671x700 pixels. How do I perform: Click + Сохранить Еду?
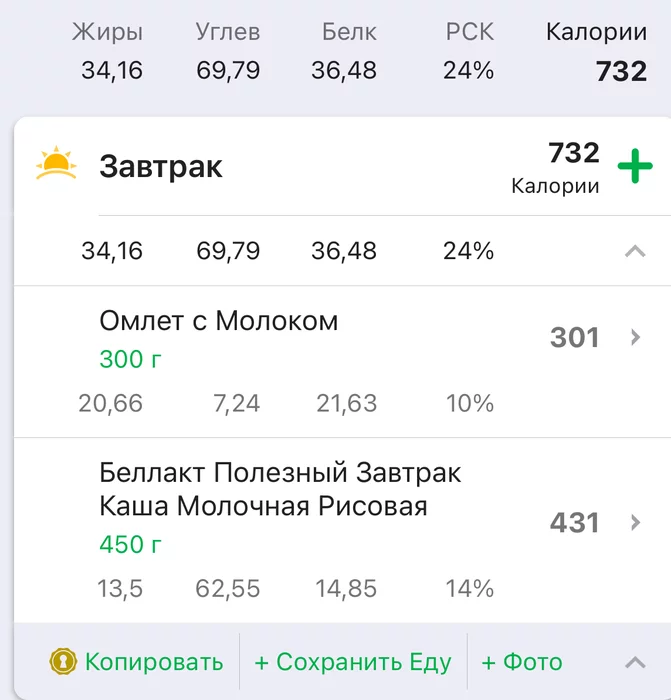click(353, 662)
